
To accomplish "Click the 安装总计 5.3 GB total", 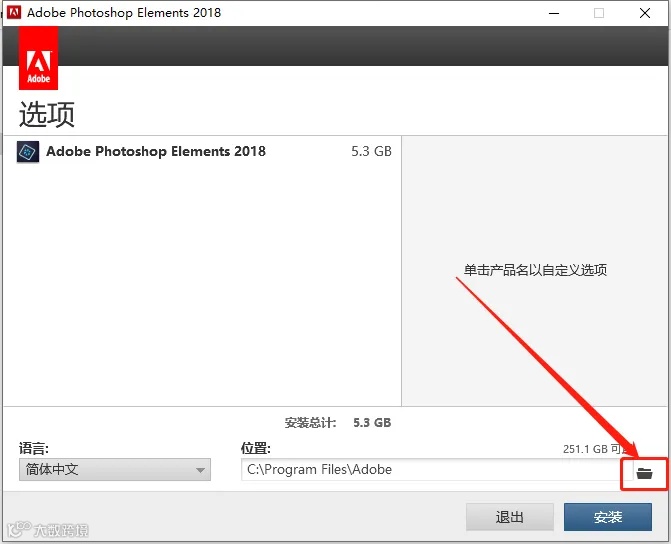I will coord(338,422).
